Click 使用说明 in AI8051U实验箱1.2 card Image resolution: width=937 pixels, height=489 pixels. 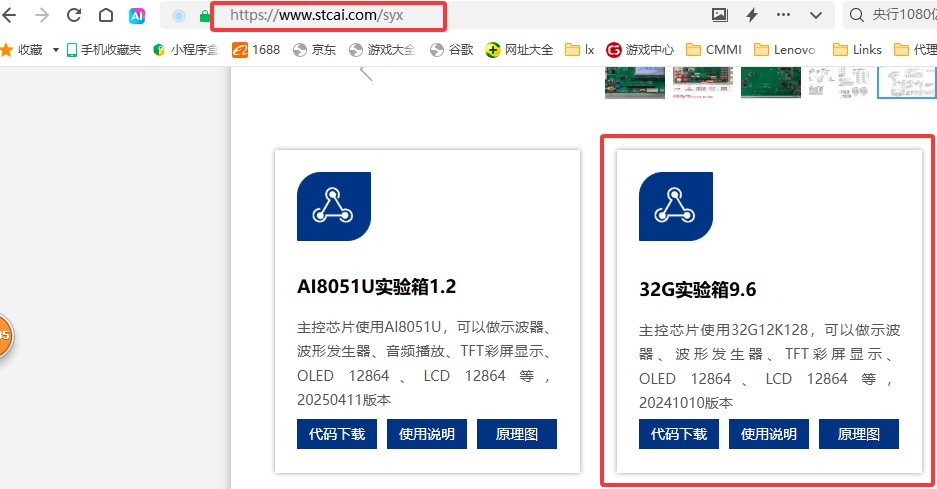pos(427,434)
